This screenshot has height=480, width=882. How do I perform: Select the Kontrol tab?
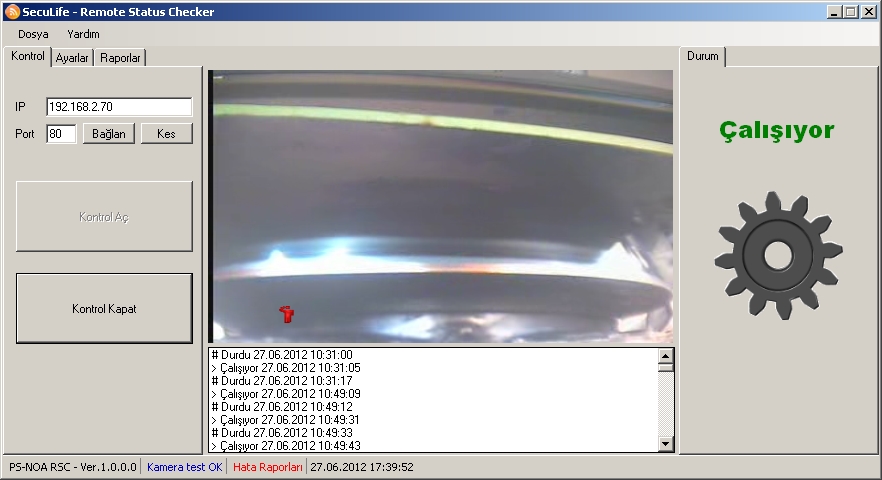pos(28,56)
